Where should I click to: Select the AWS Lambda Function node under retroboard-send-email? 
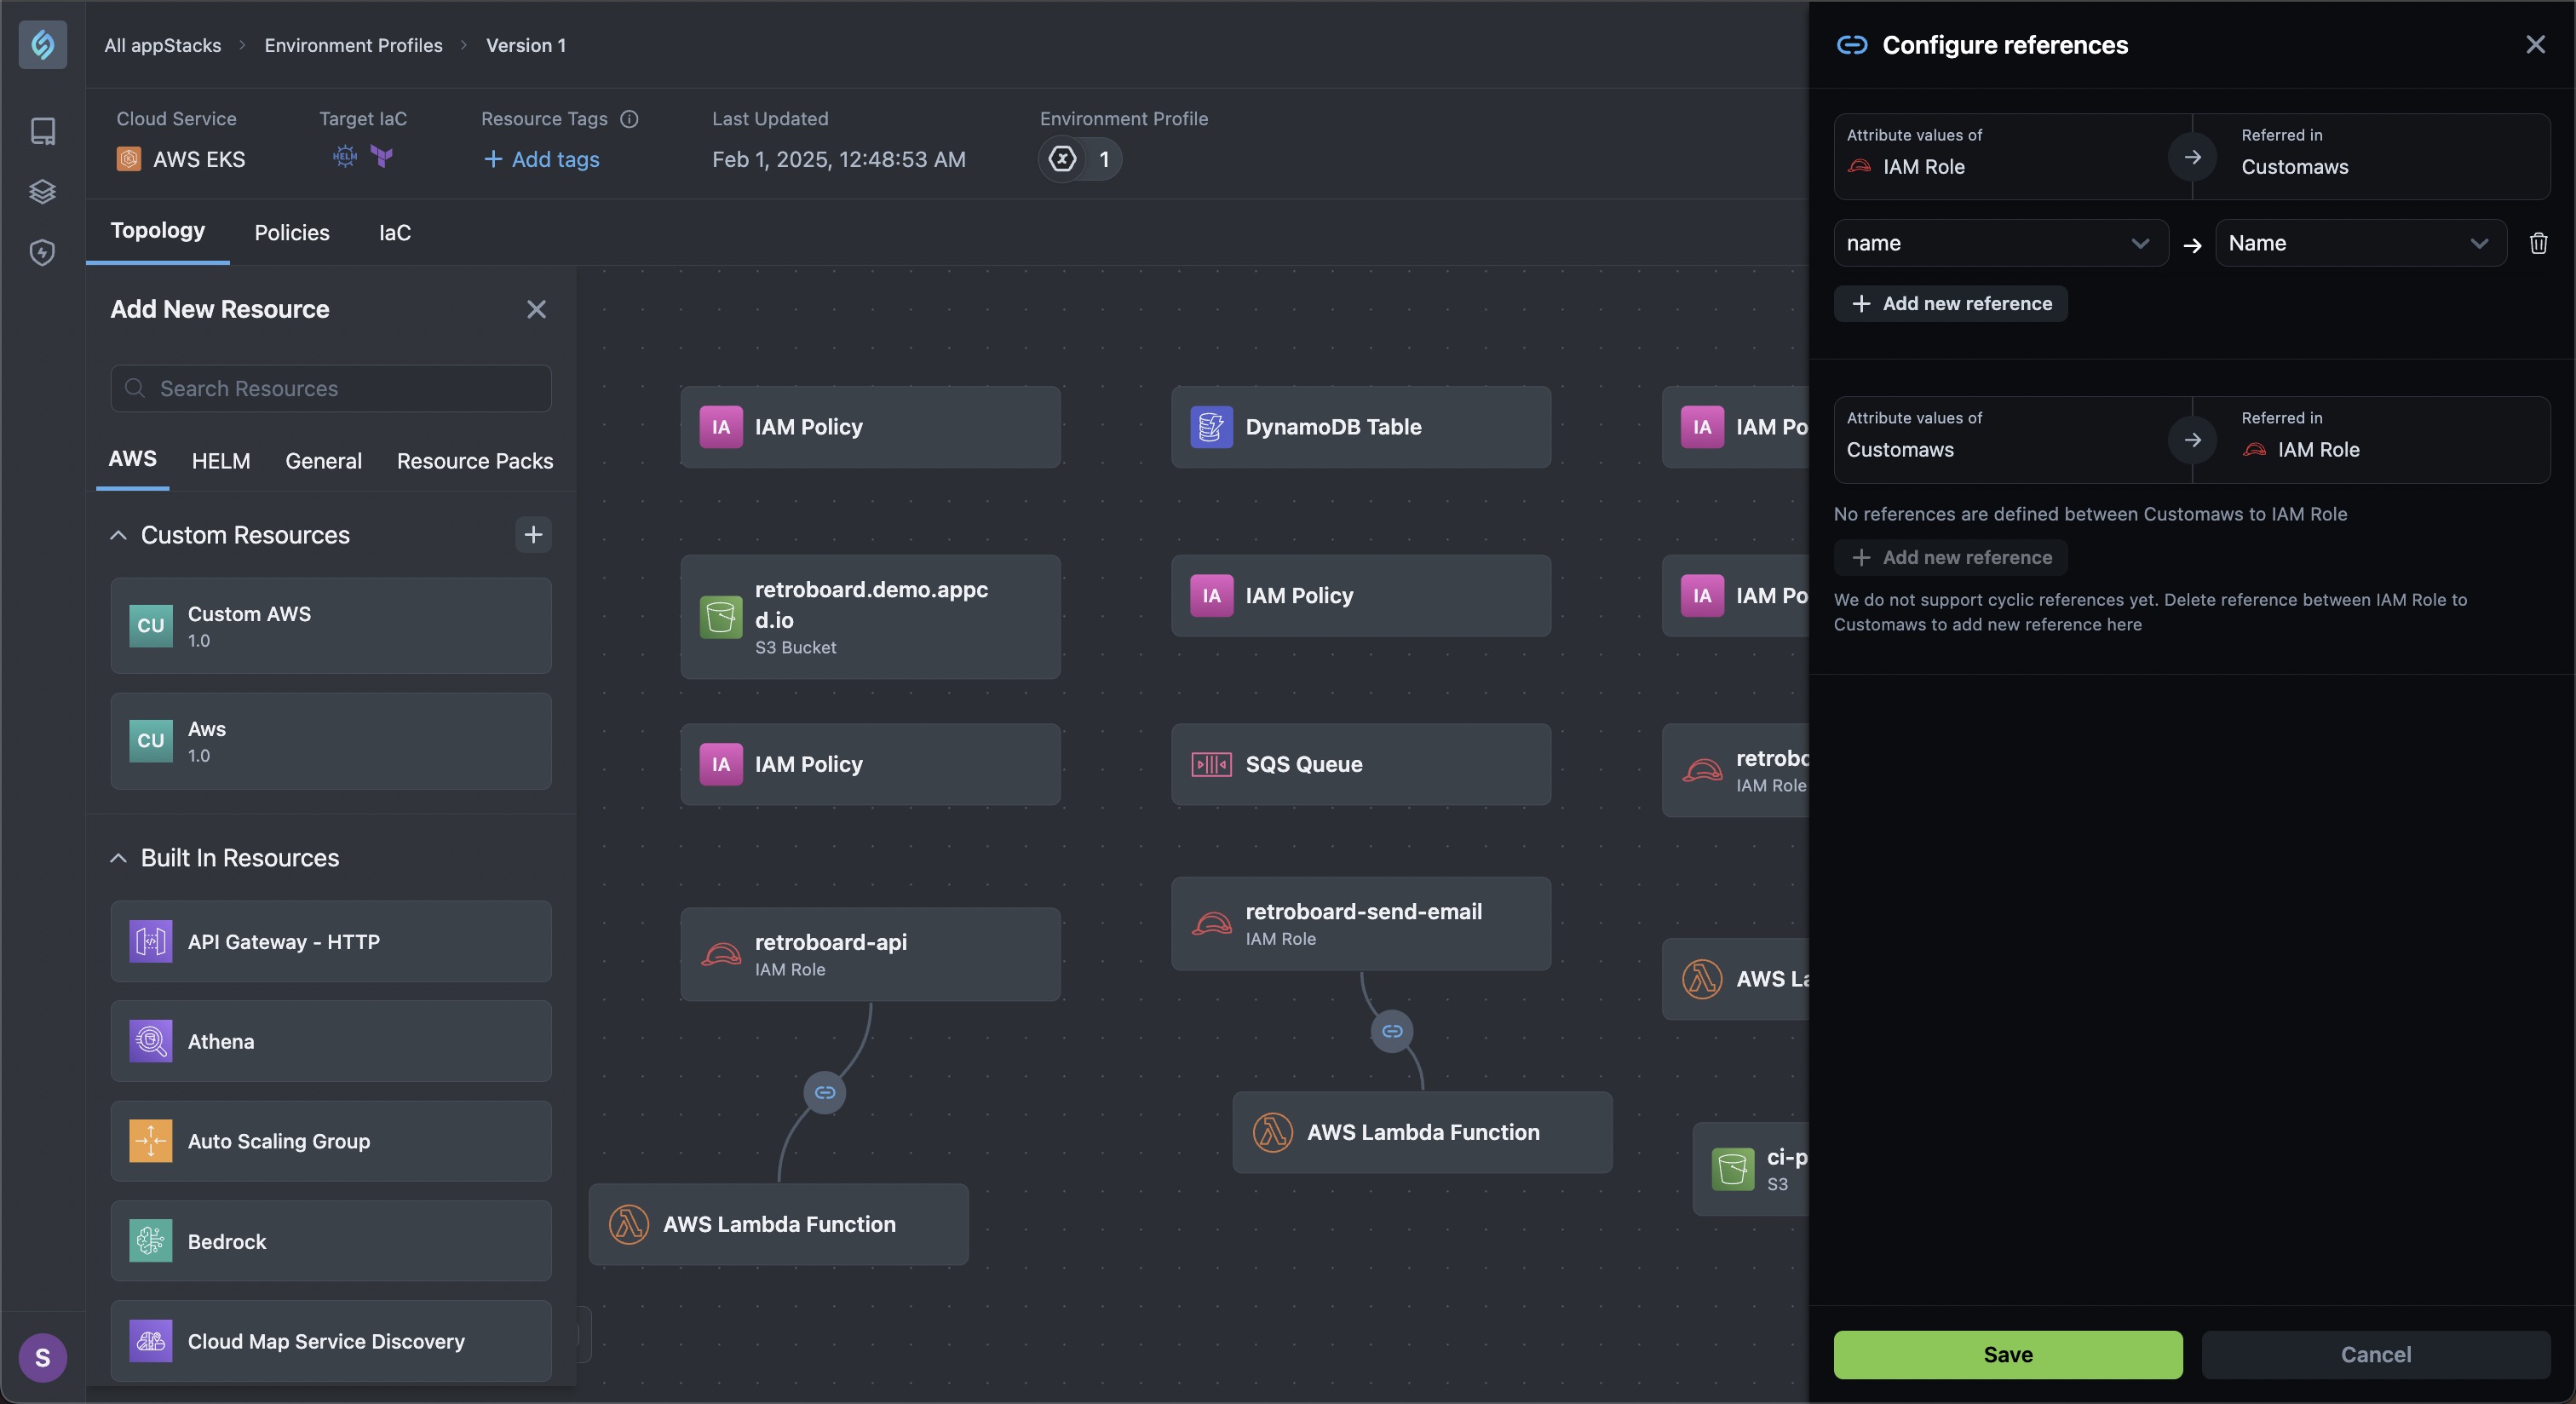[x=1422, y=1132]
